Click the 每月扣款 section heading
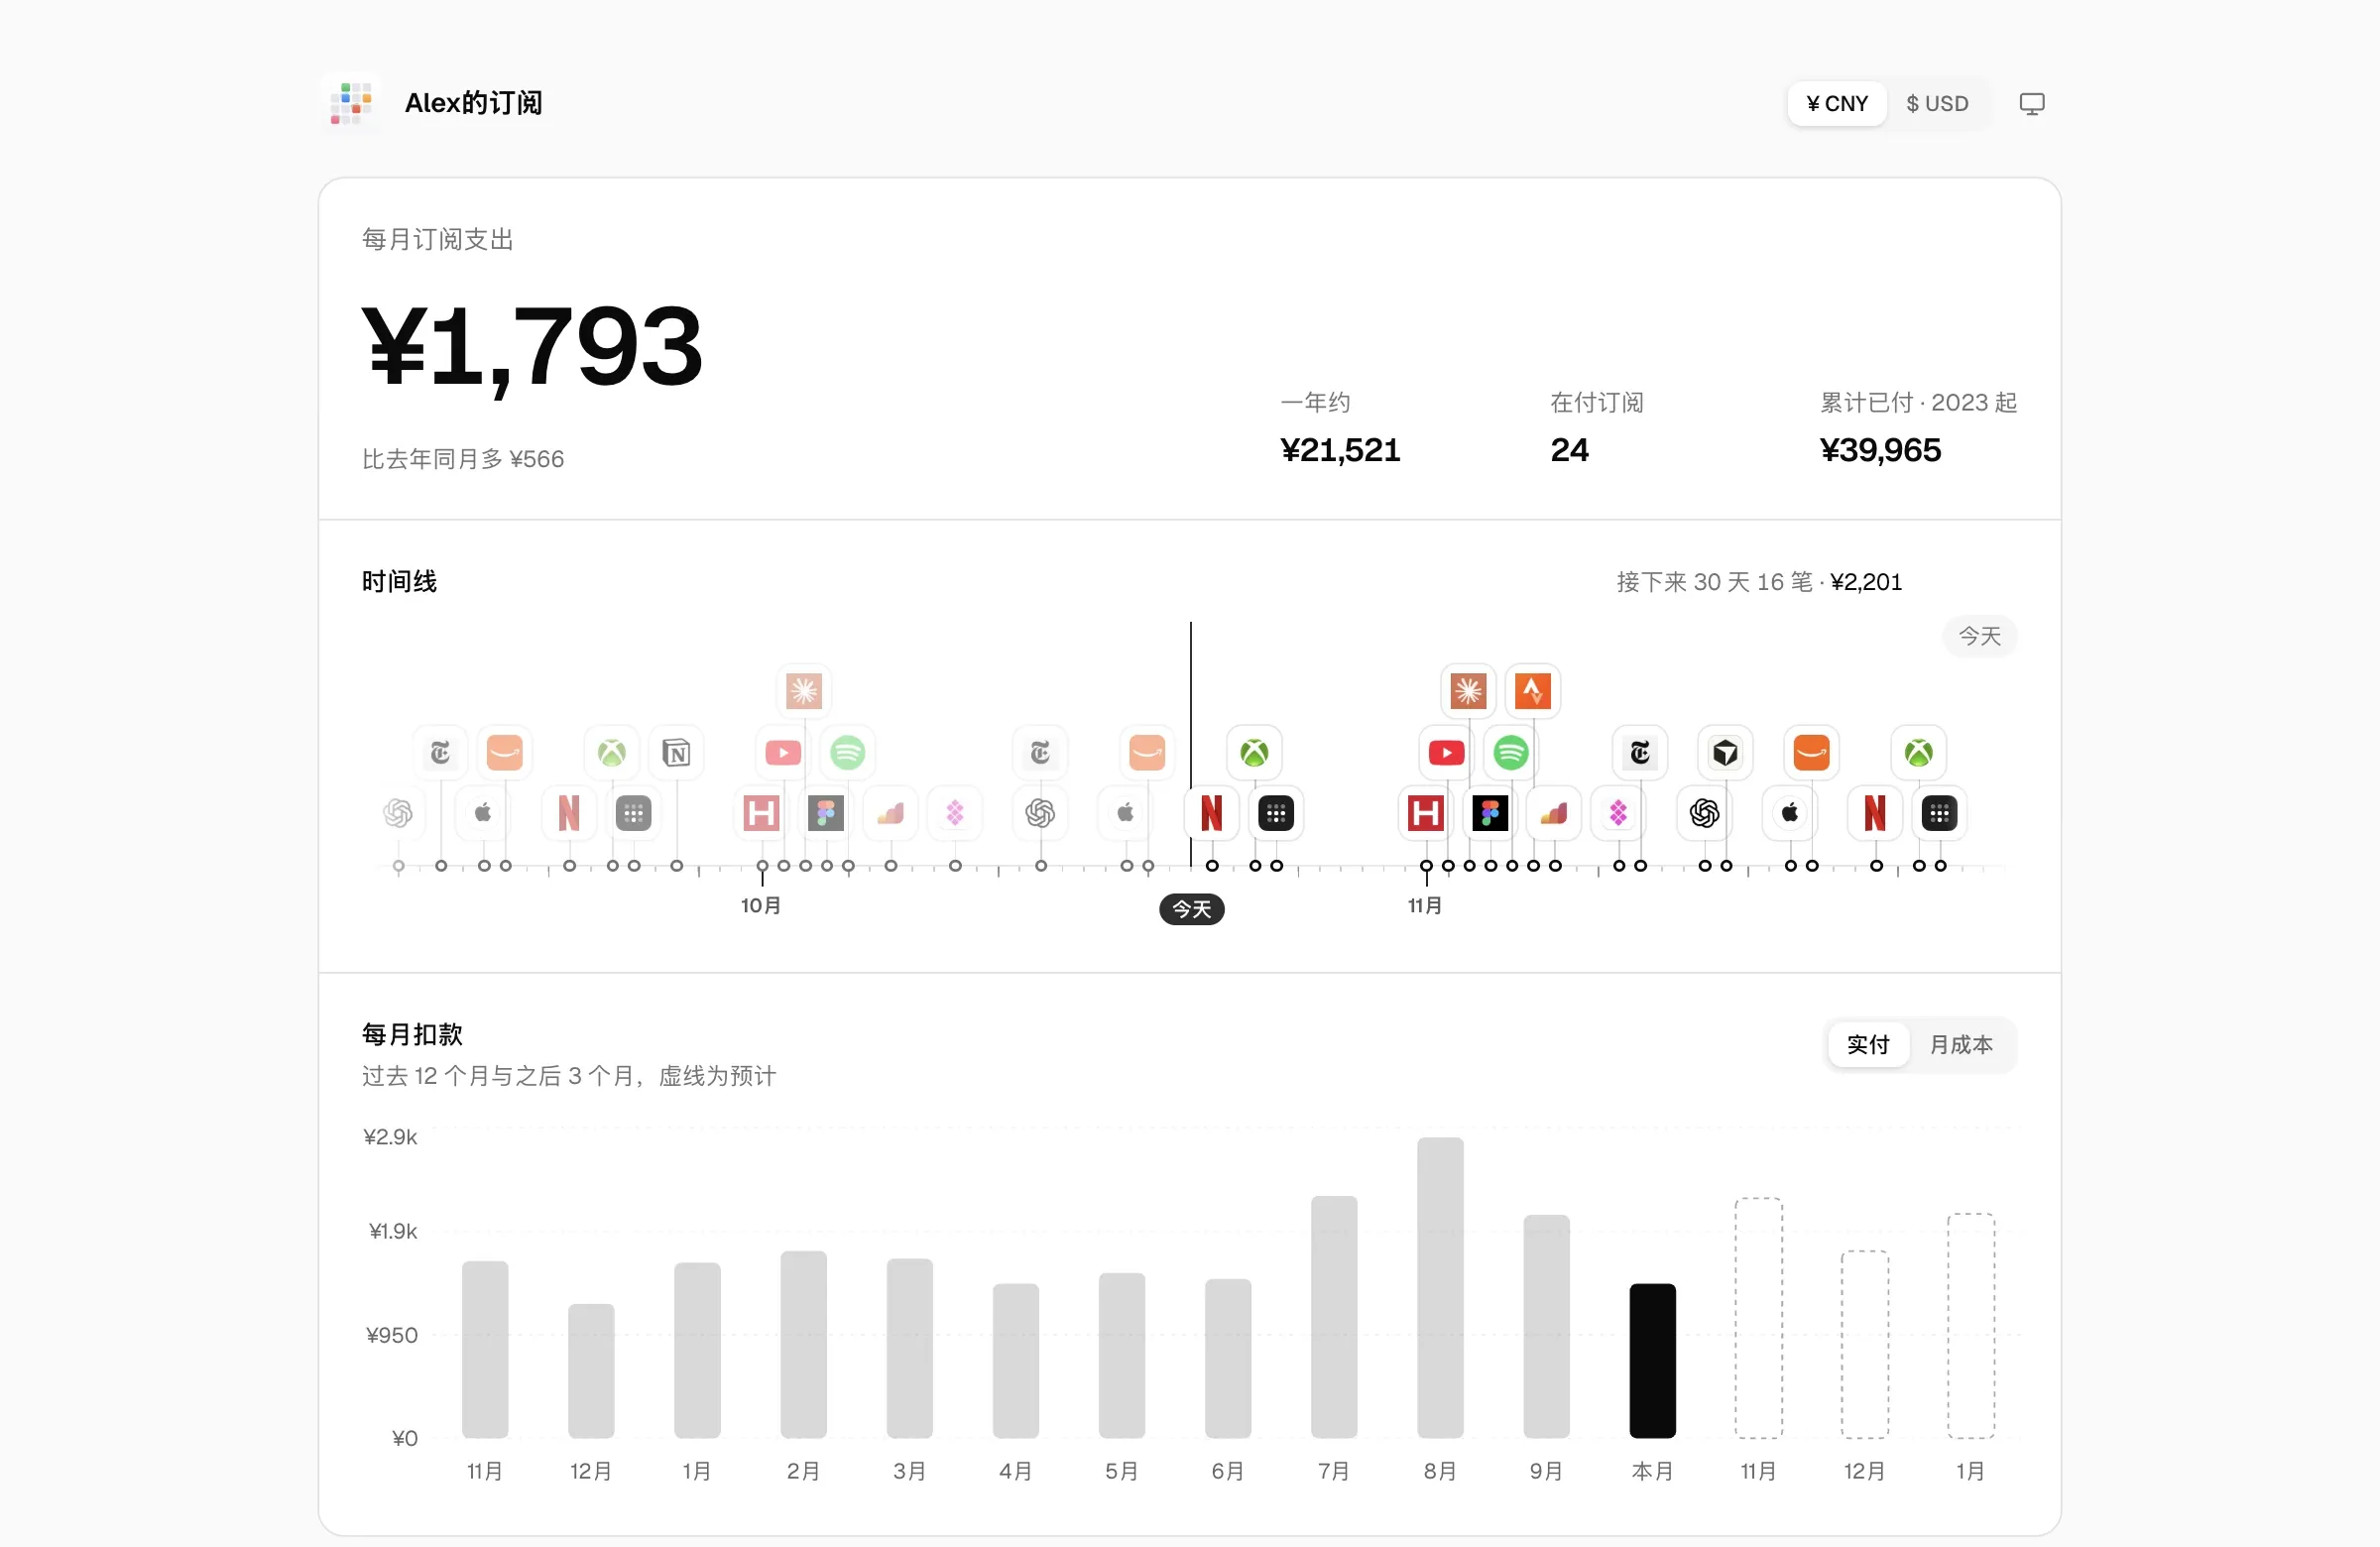The image size is (2380, 1547). 412,1034
